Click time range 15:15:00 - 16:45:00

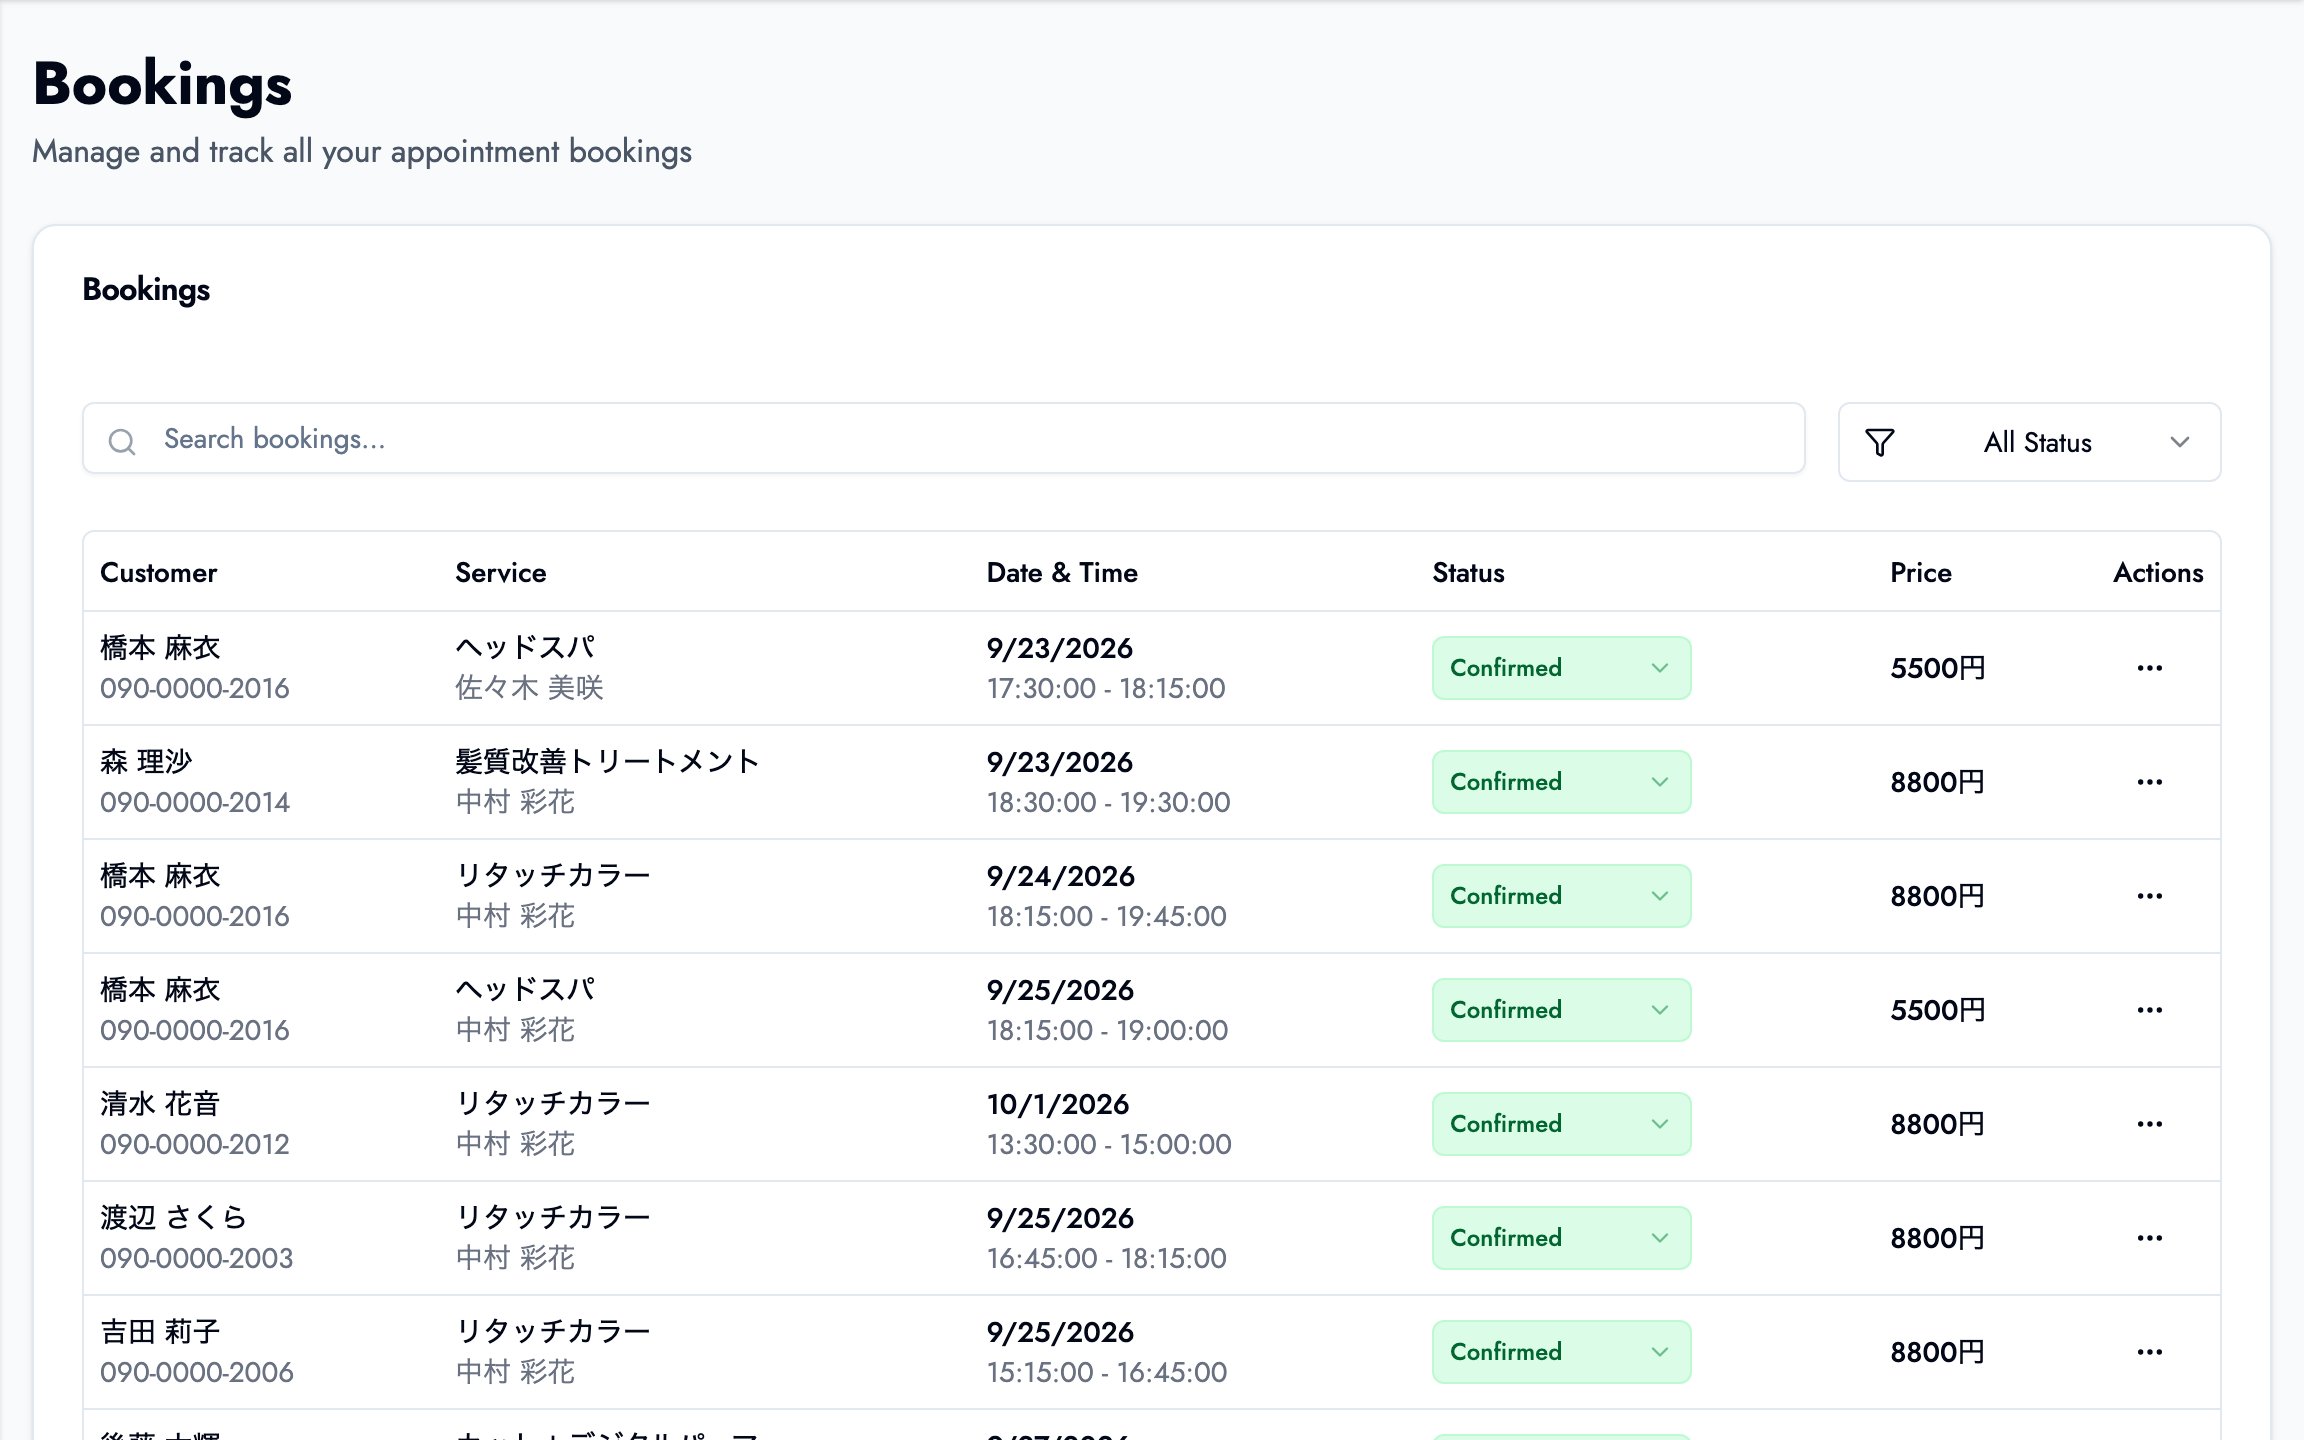1106,1372
